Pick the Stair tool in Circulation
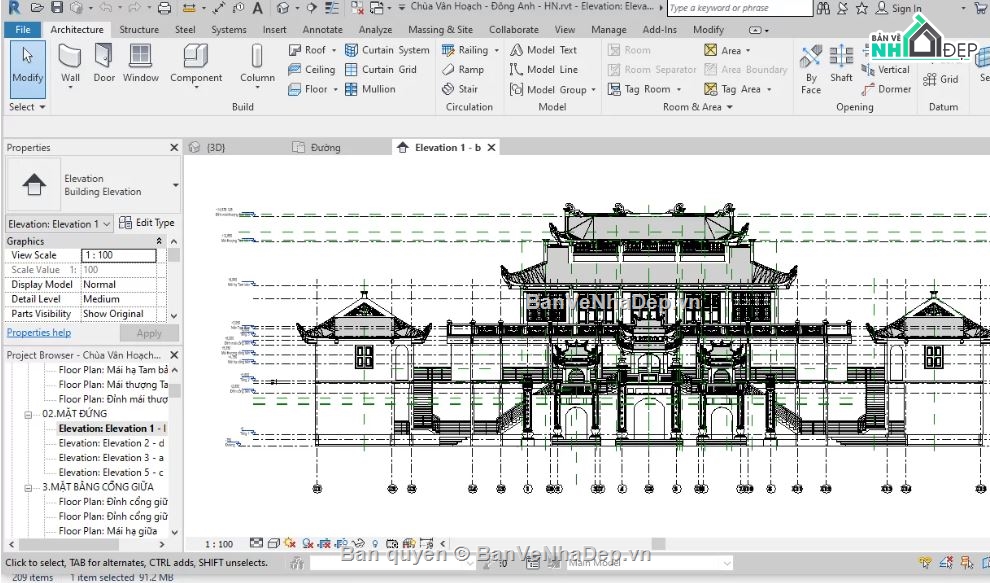990x583 pixels. pyautogui.click(x=460, y=89)
